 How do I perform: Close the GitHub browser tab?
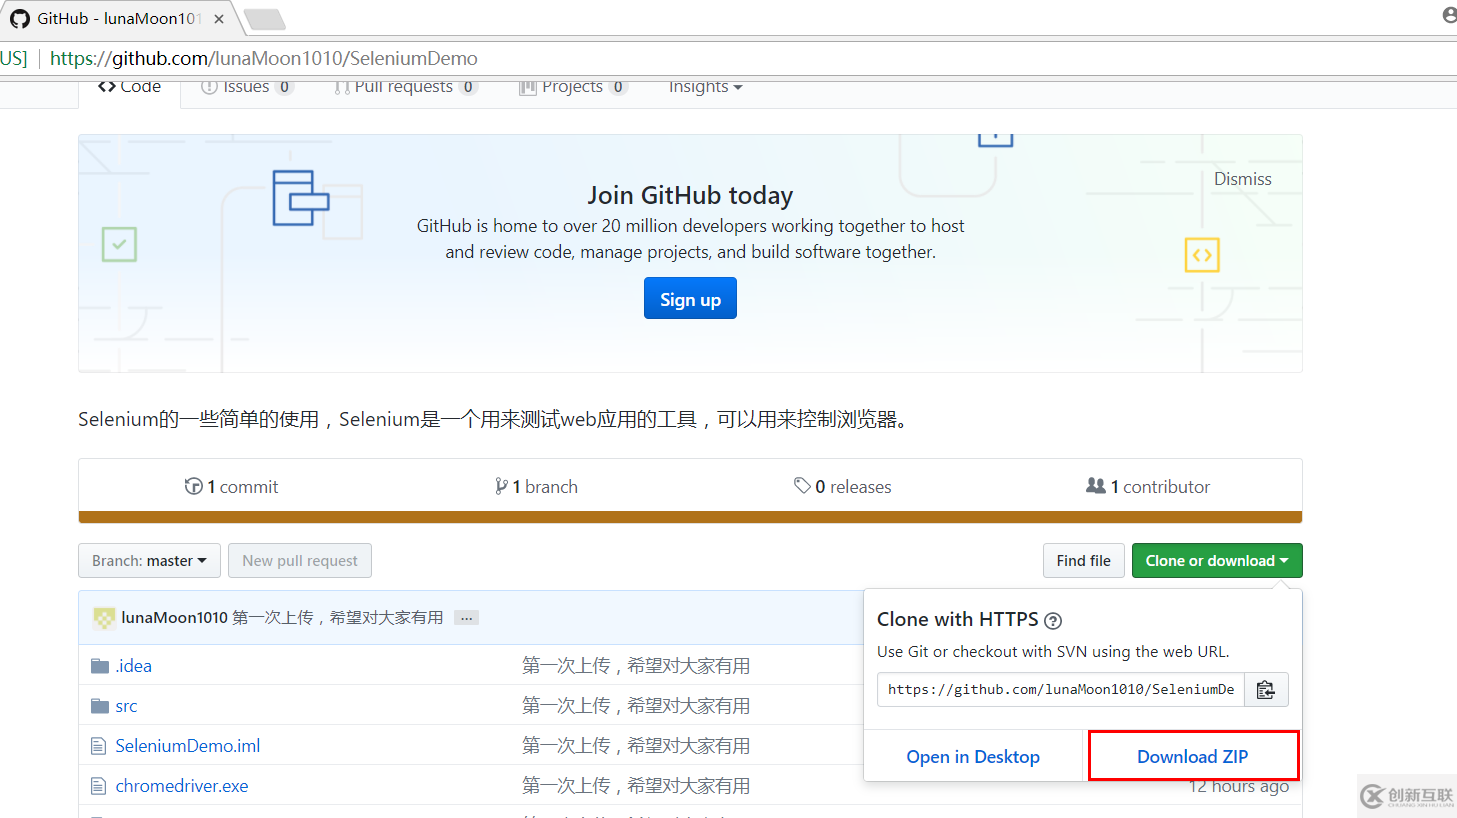click(x=219, y=18)
